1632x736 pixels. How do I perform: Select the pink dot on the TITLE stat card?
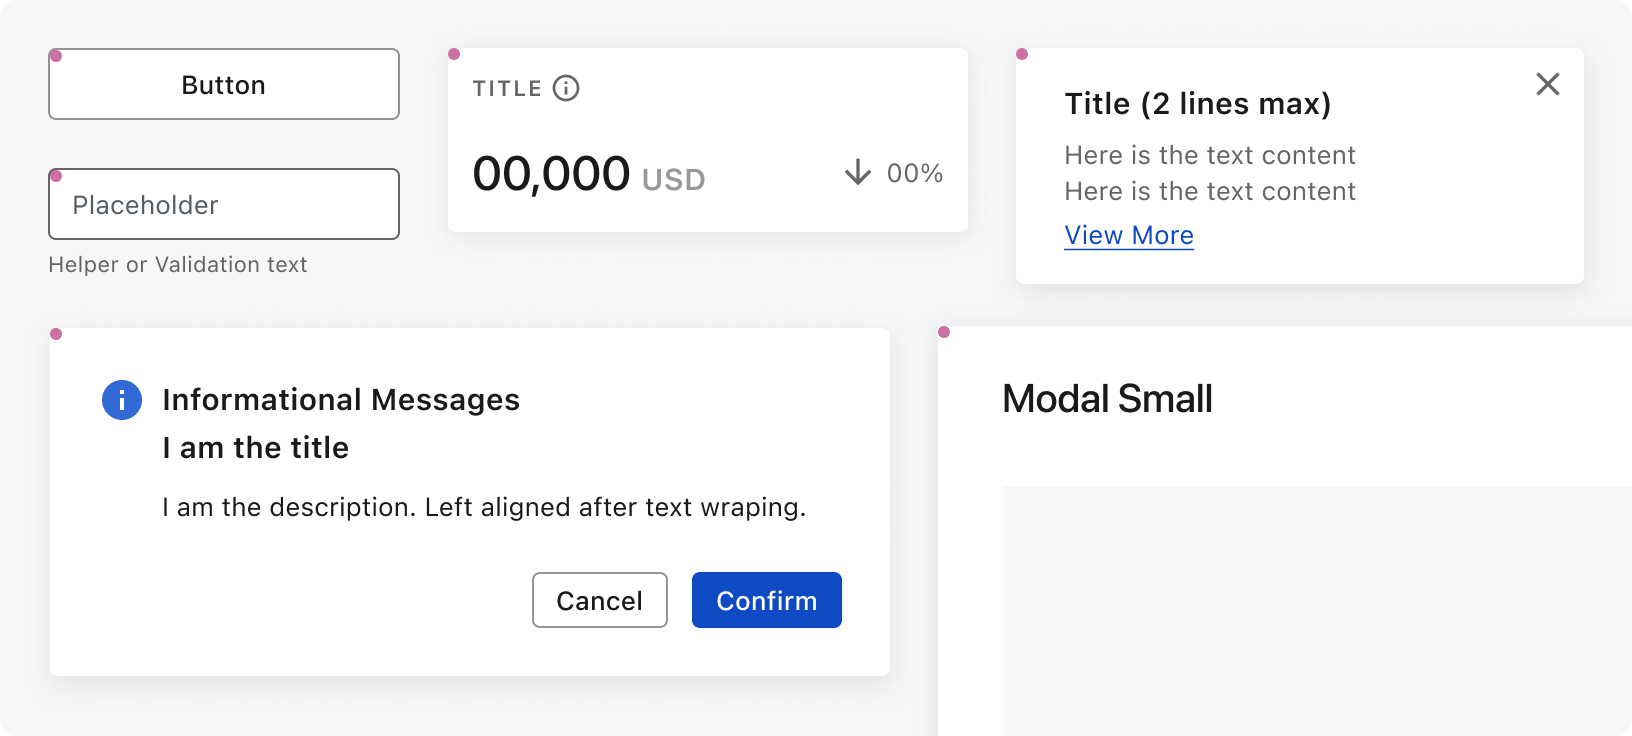[454, 54]
